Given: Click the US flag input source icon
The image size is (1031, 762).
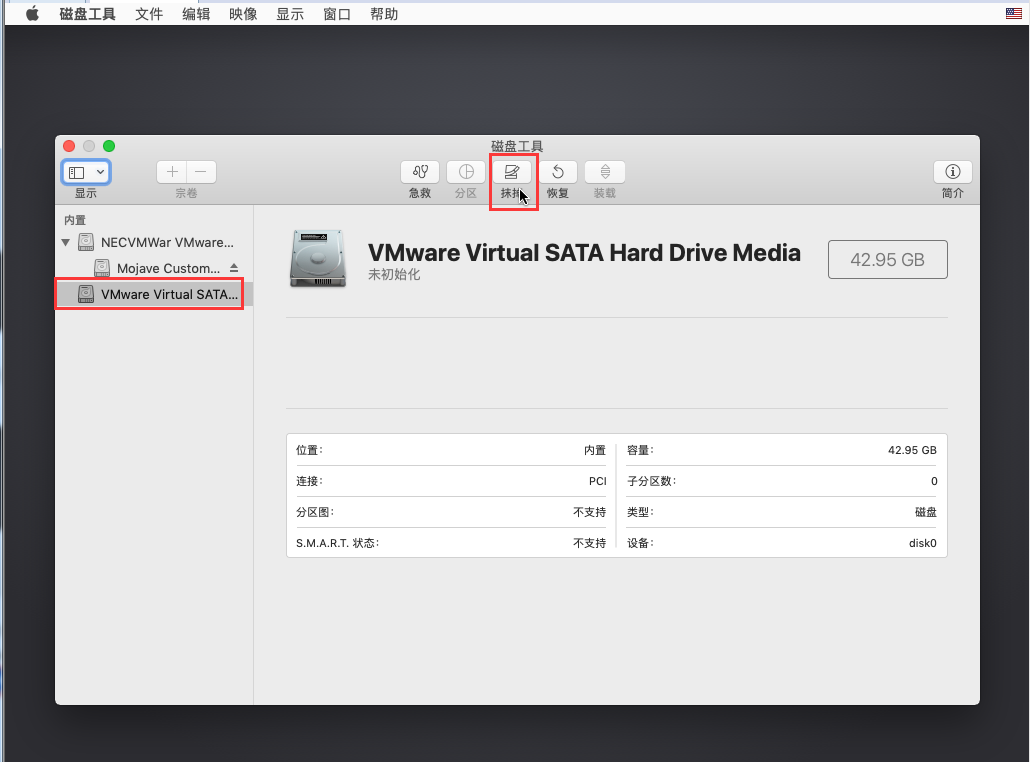Looking at the screenshot, I should coord(1013,14).
